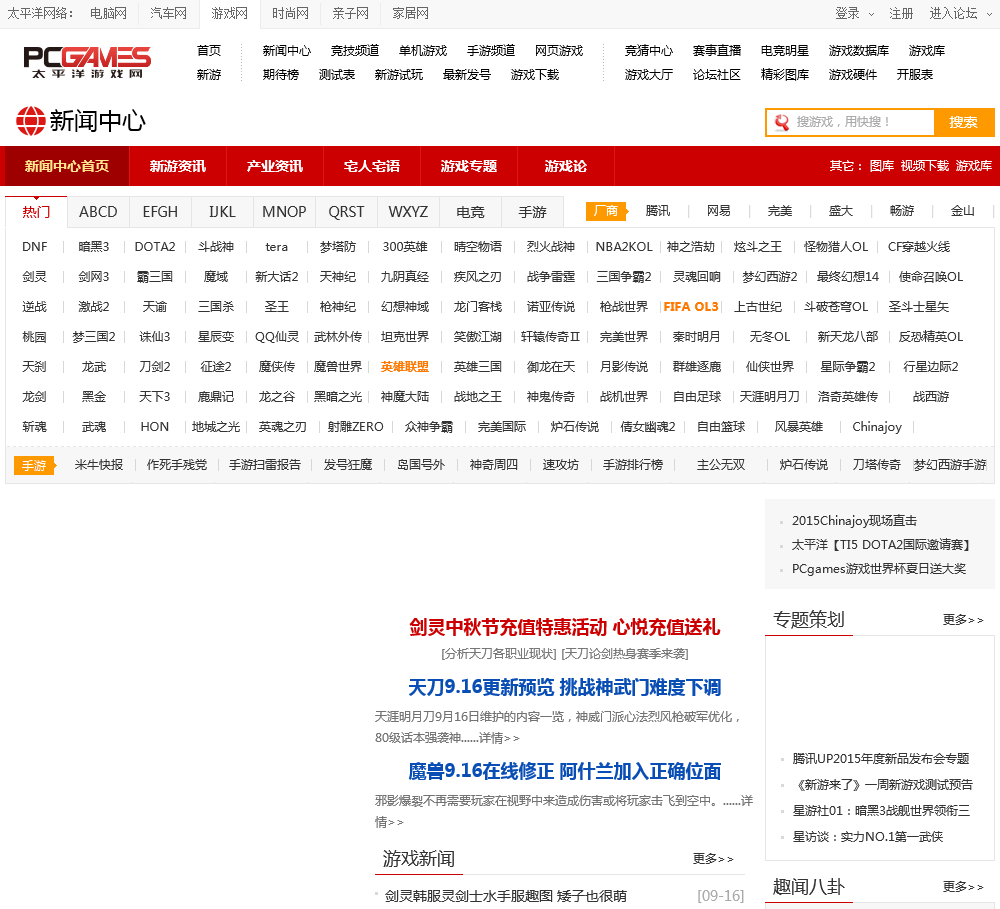1000x909 pixels.
Task: Click the highlighted 英雄联盟 link
Action: point(405,367)
